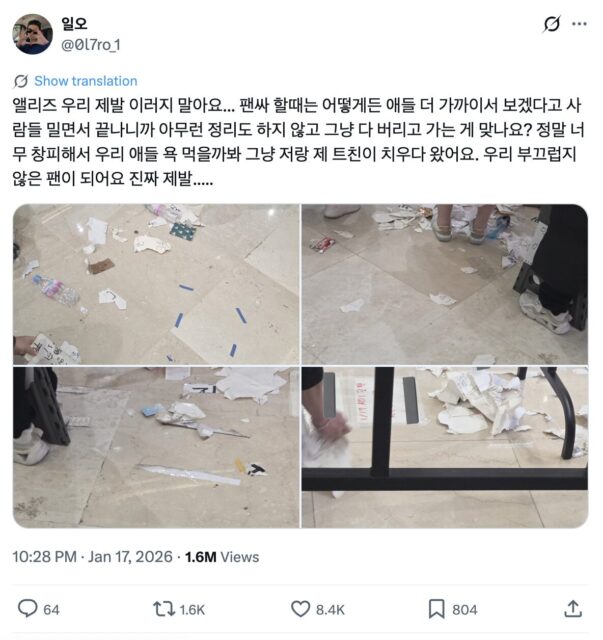Click the 8.4K likes count
The width and height of the screenshot is (603, 640).
pos(330,610)
